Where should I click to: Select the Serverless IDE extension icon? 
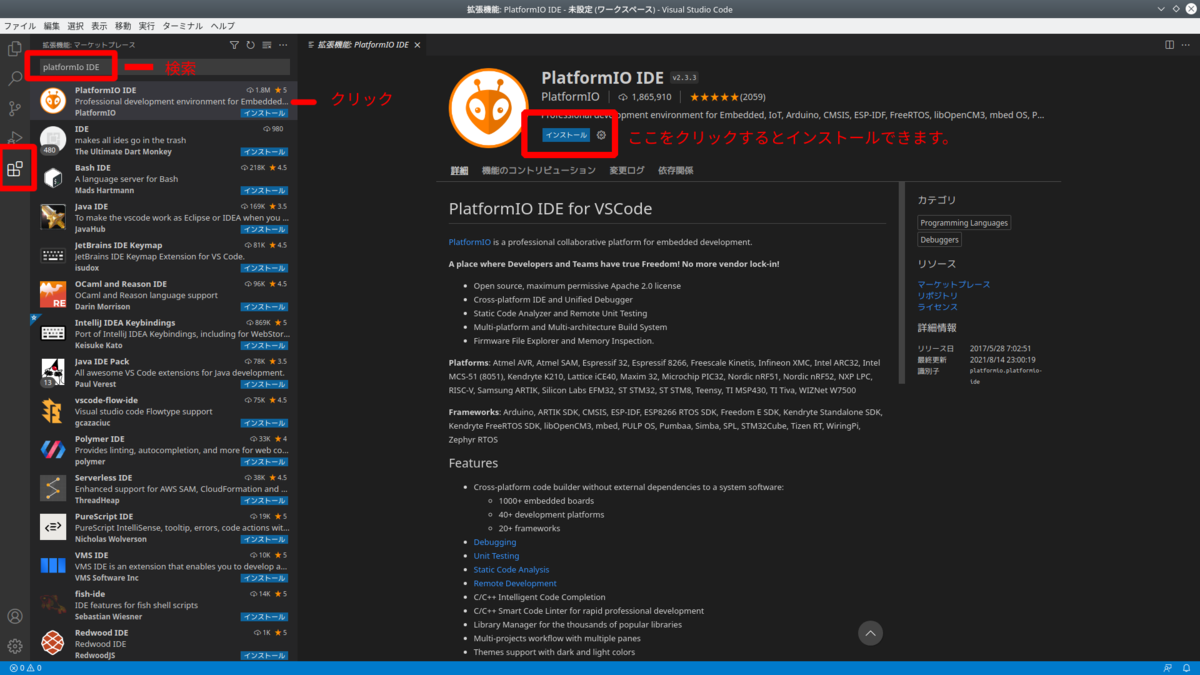(x=53, y=488)
